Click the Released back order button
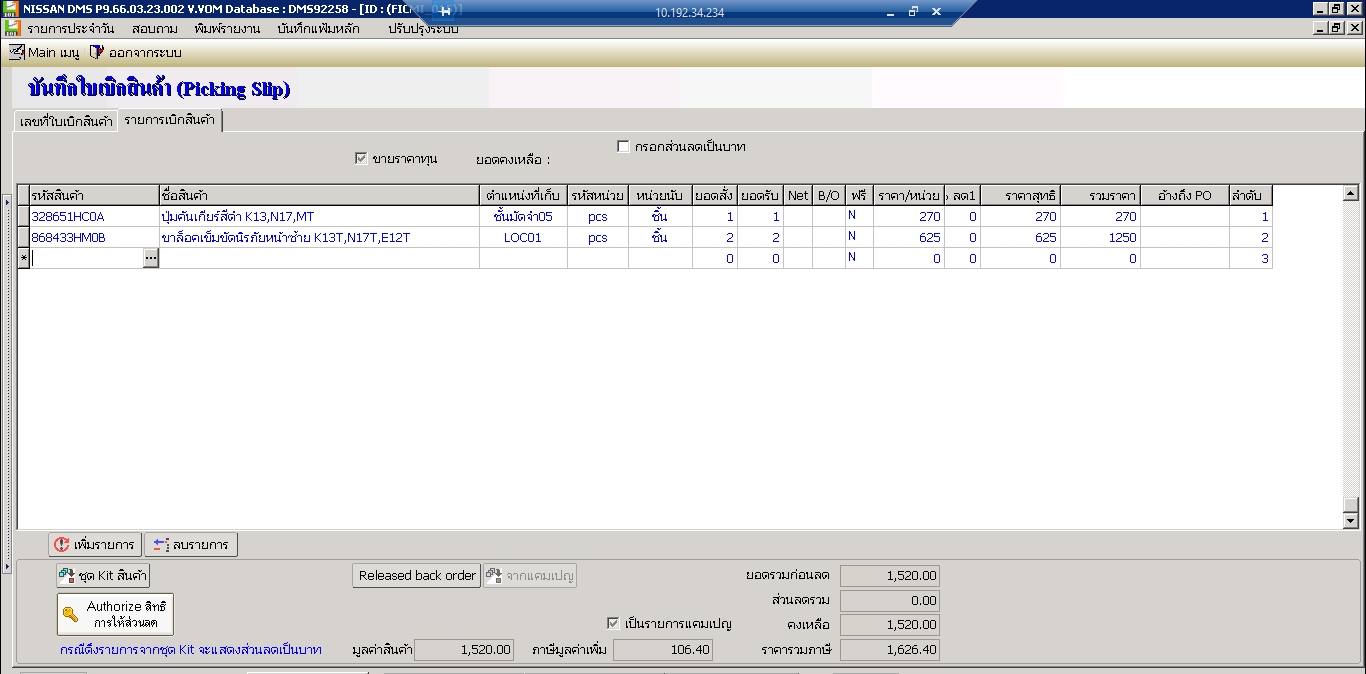This screenshot has height=674, width=1366. [417, 575]
